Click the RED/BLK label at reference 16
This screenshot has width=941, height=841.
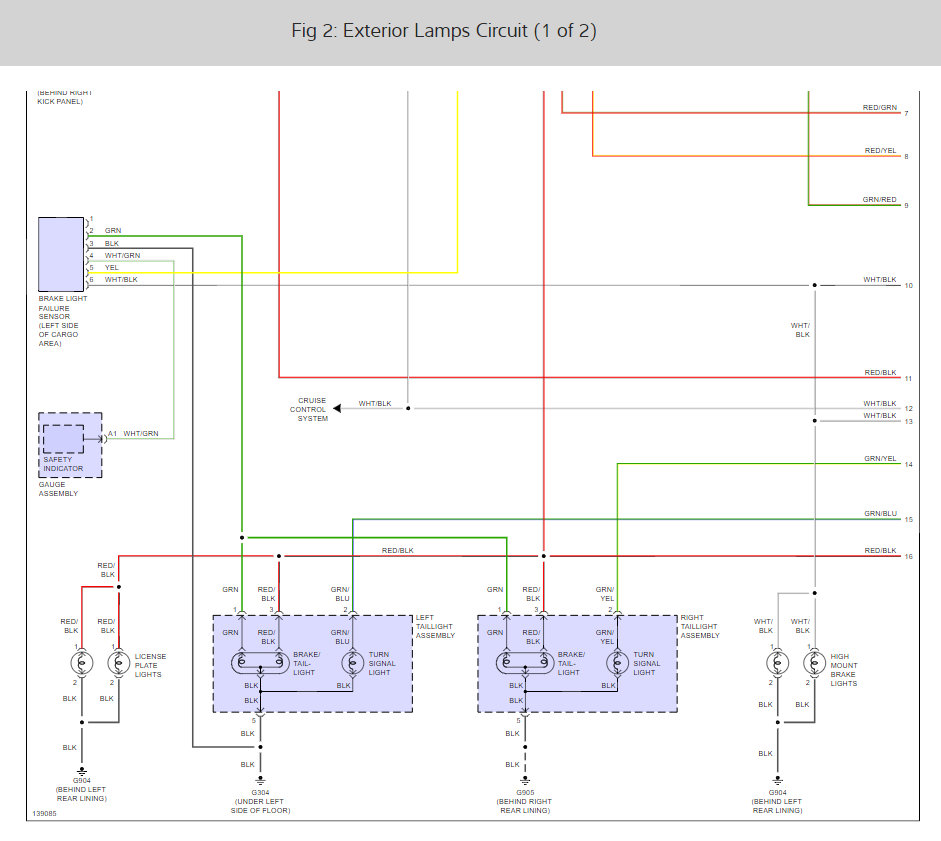click(880, 550)
